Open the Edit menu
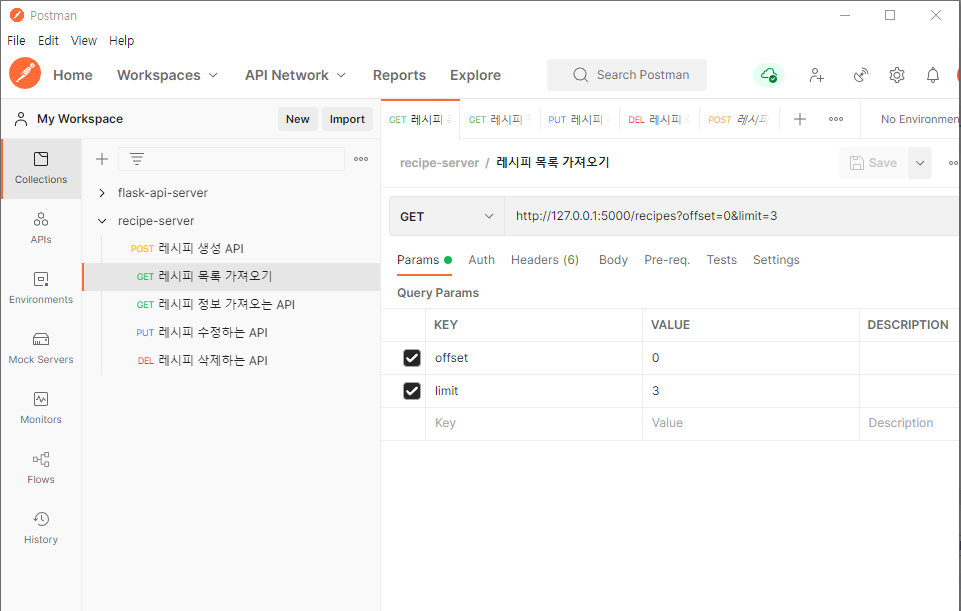961x611 pixels. [48, 40]
